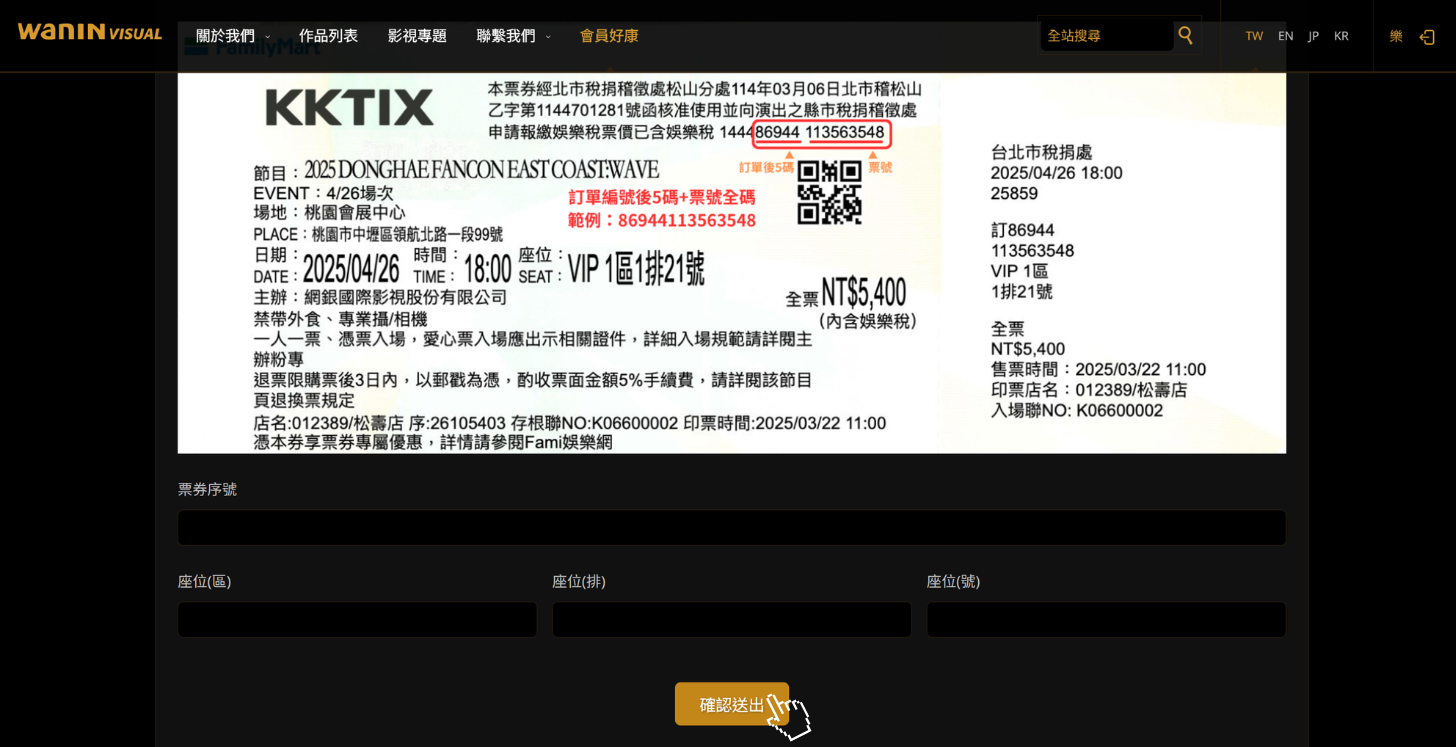The width and height of the screenshot is (1456, 747).
Task: Open the 會員好康 menu item
Action: [609, 36]
